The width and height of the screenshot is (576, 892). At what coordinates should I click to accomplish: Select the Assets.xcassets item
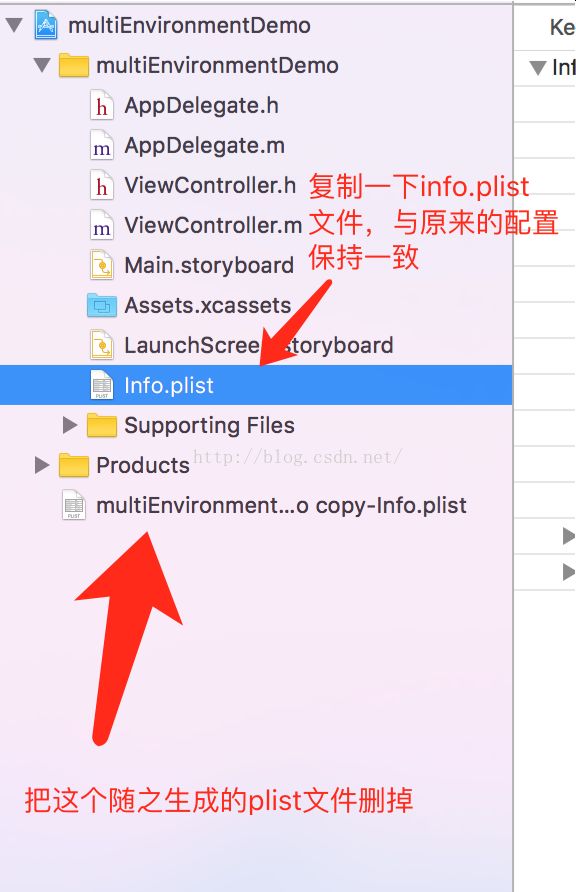[208, 305]
